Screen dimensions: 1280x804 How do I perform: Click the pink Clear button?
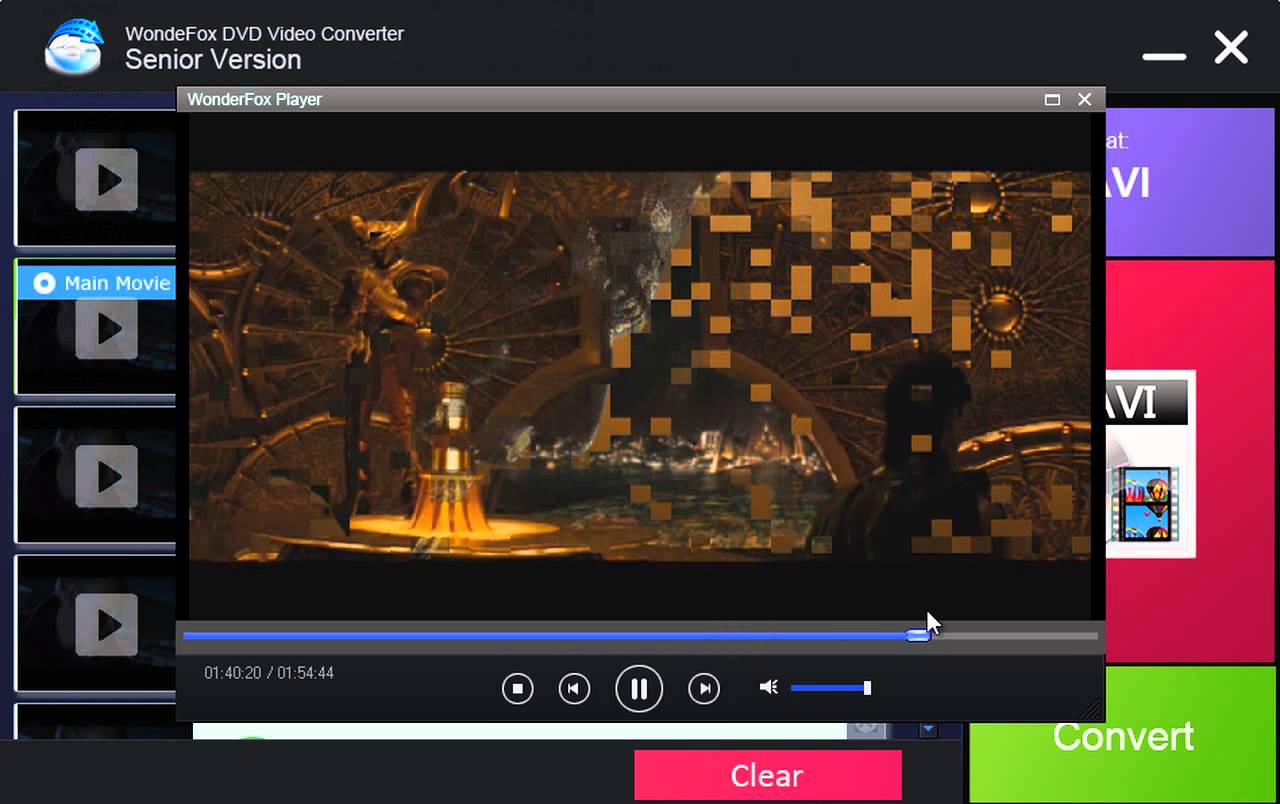click(767, 776)
